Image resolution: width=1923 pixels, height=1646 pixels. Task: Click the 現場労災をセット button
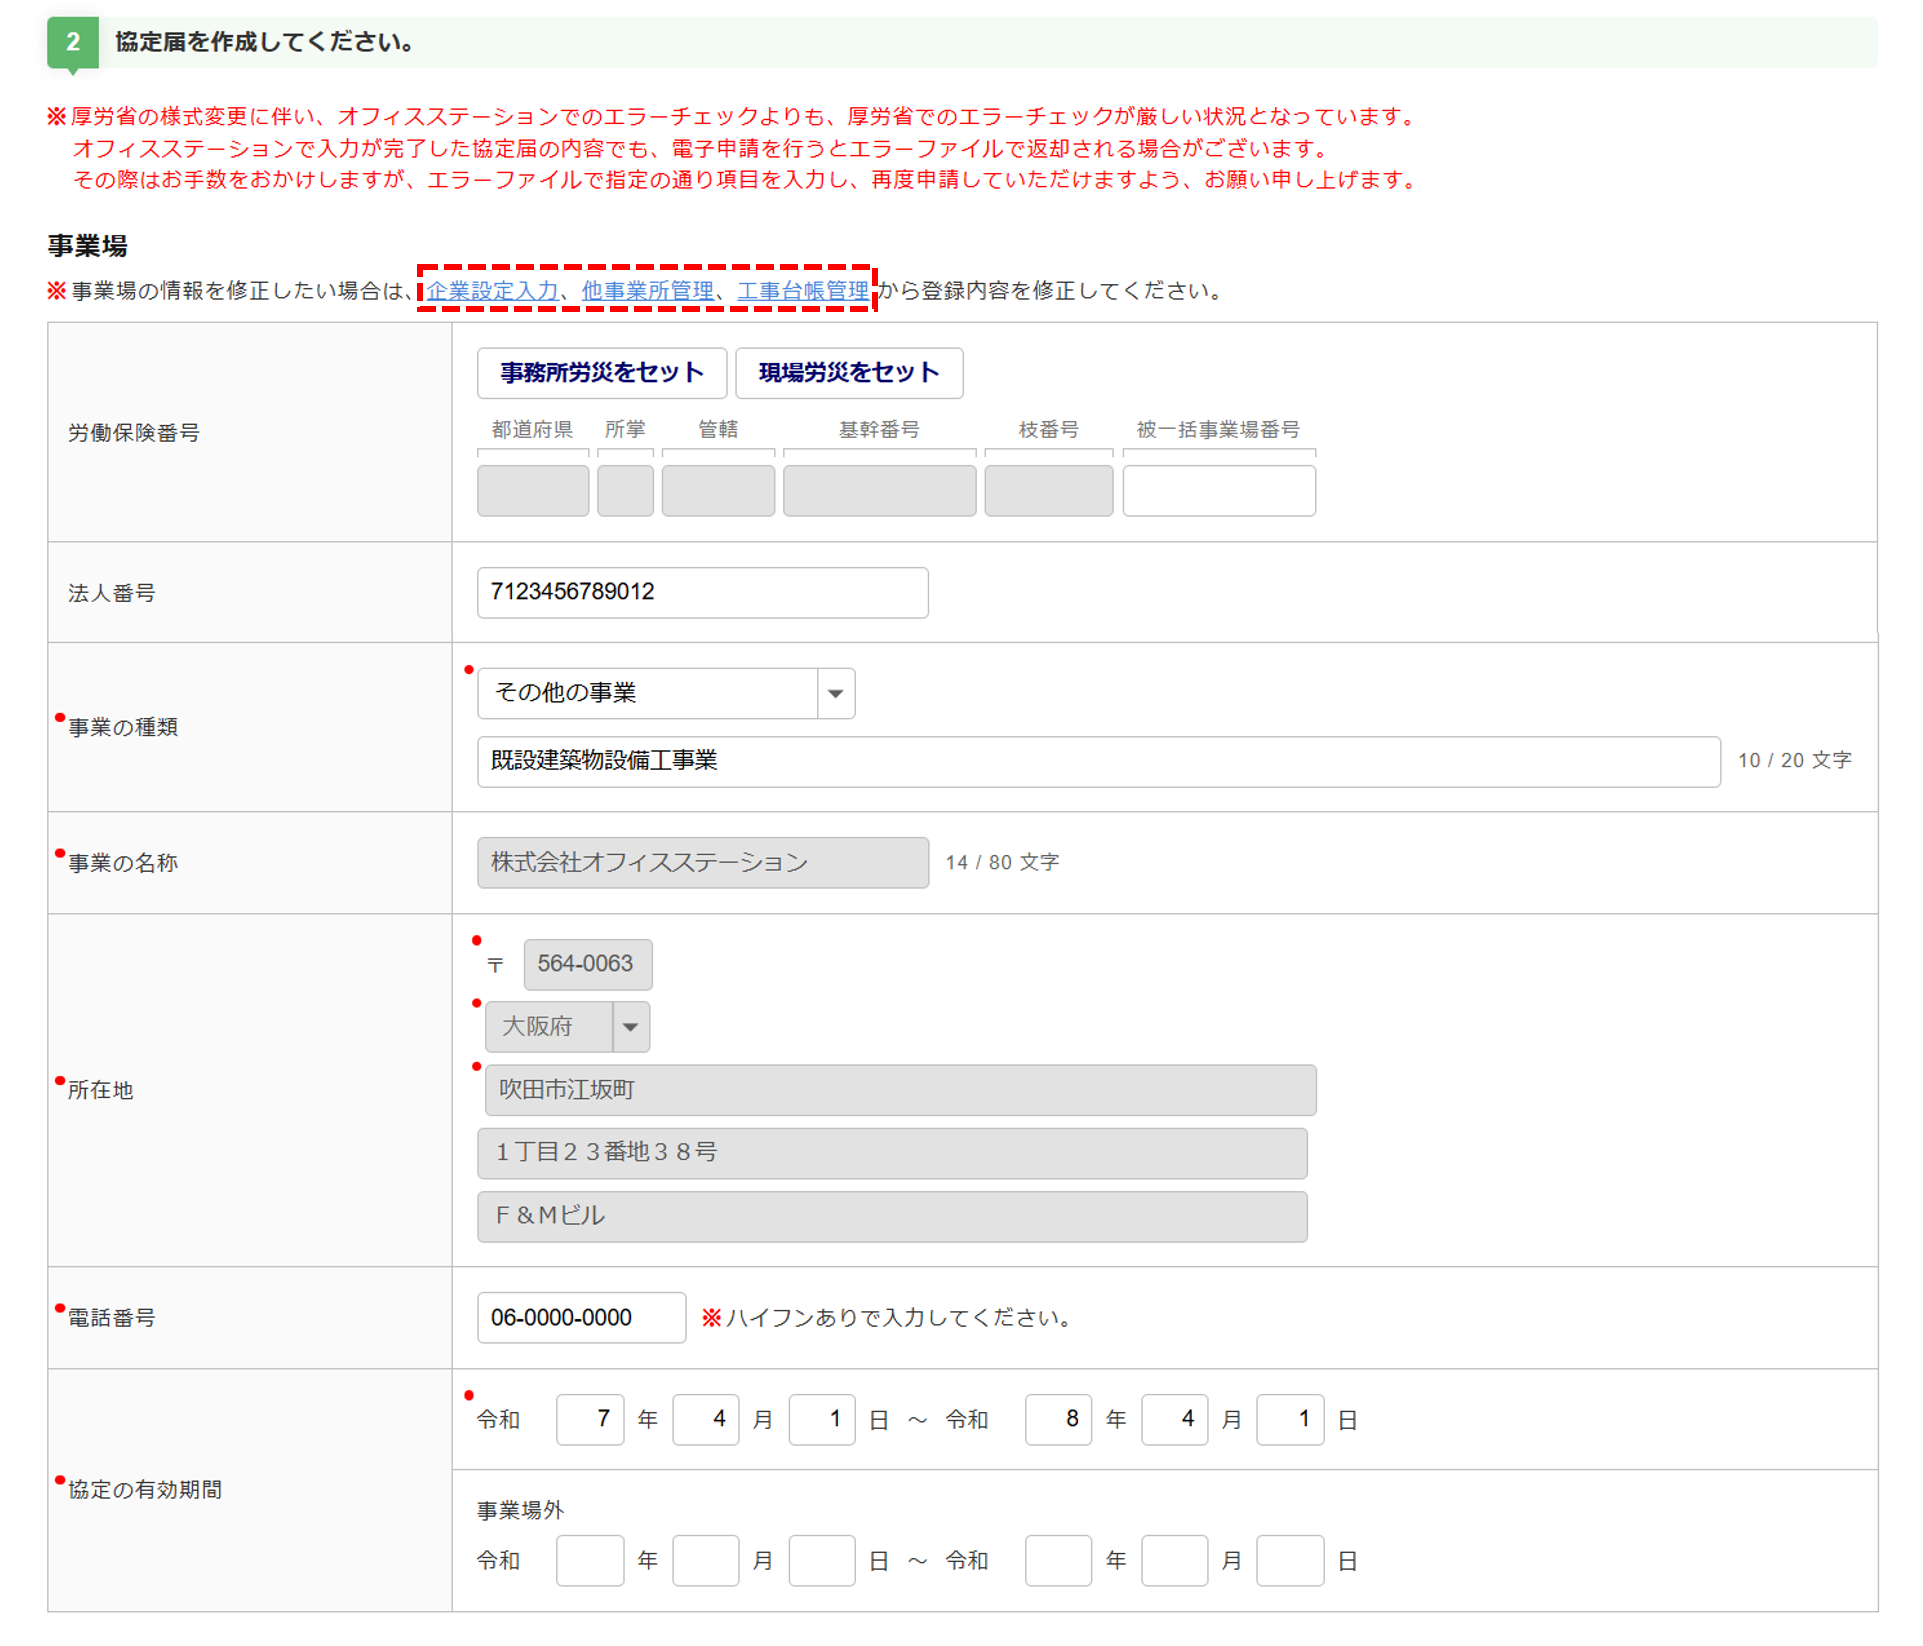848,373
